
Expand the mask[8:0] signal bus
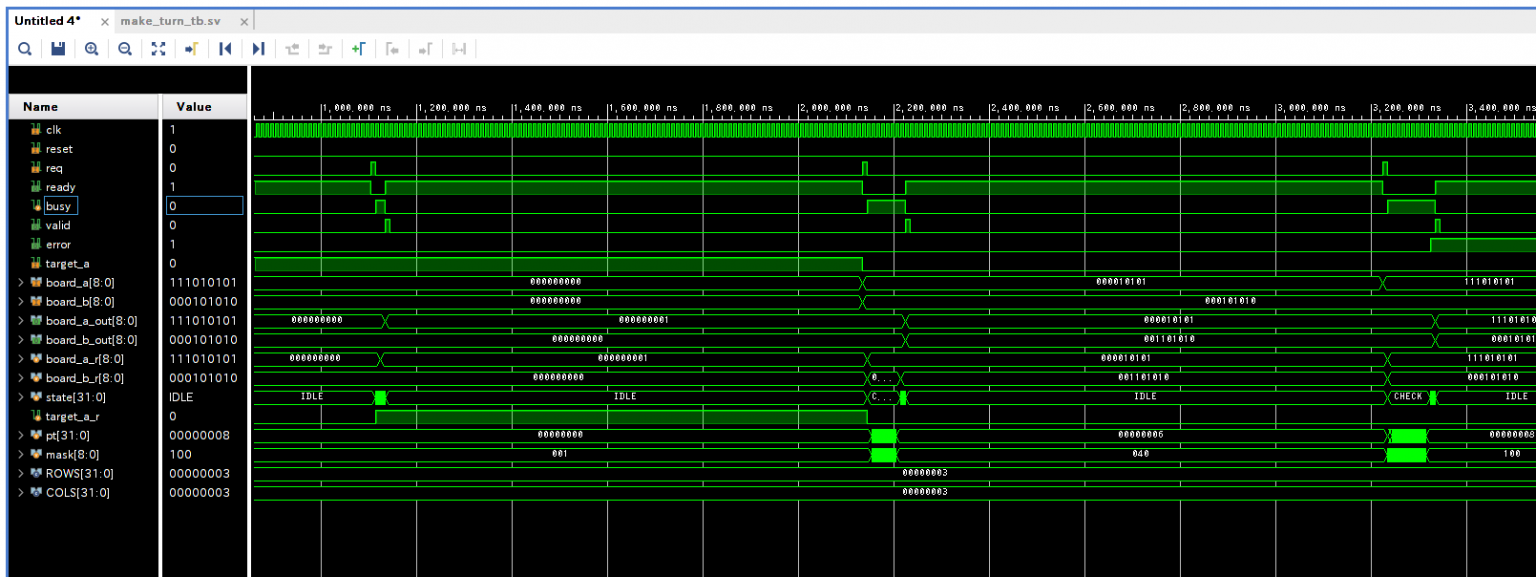[21, 455]
